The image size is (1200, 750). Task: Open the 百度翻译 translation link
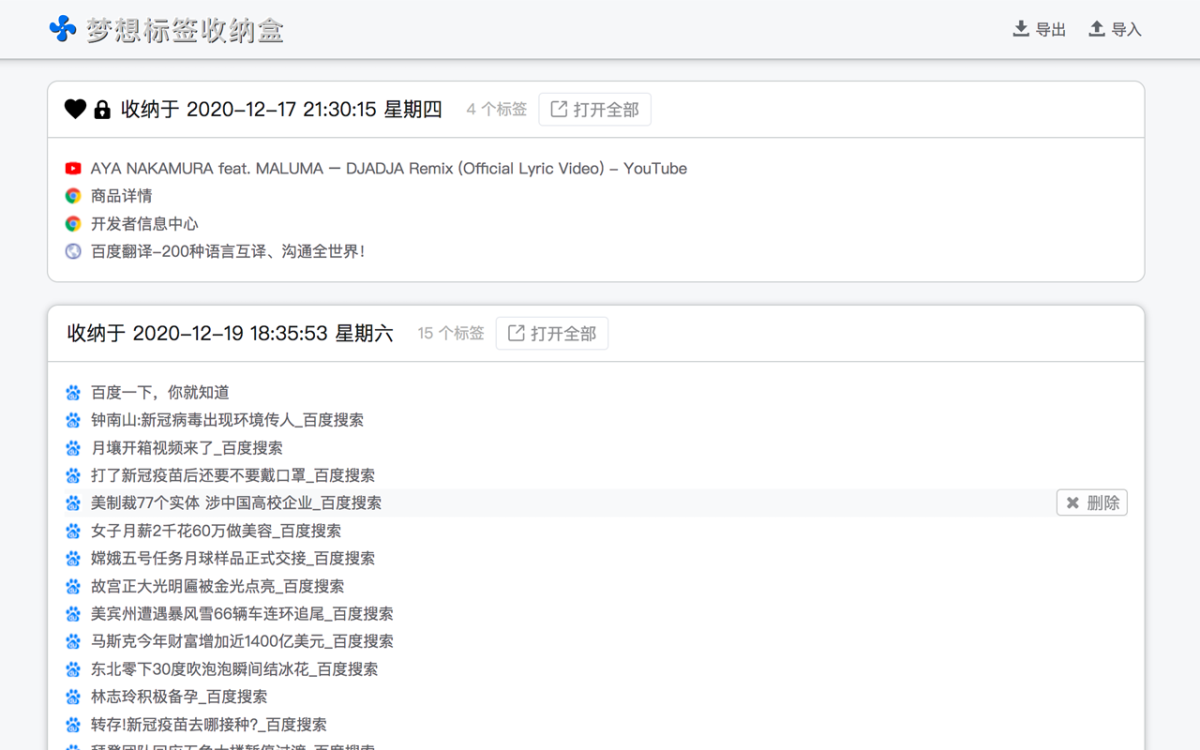(227, 252)
